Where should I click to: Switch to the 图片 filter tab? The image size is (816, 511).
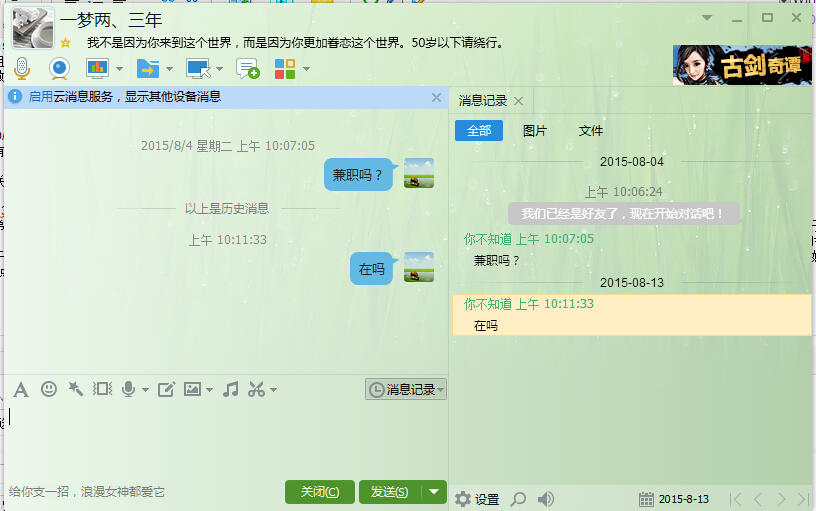(x=534, y=131)
